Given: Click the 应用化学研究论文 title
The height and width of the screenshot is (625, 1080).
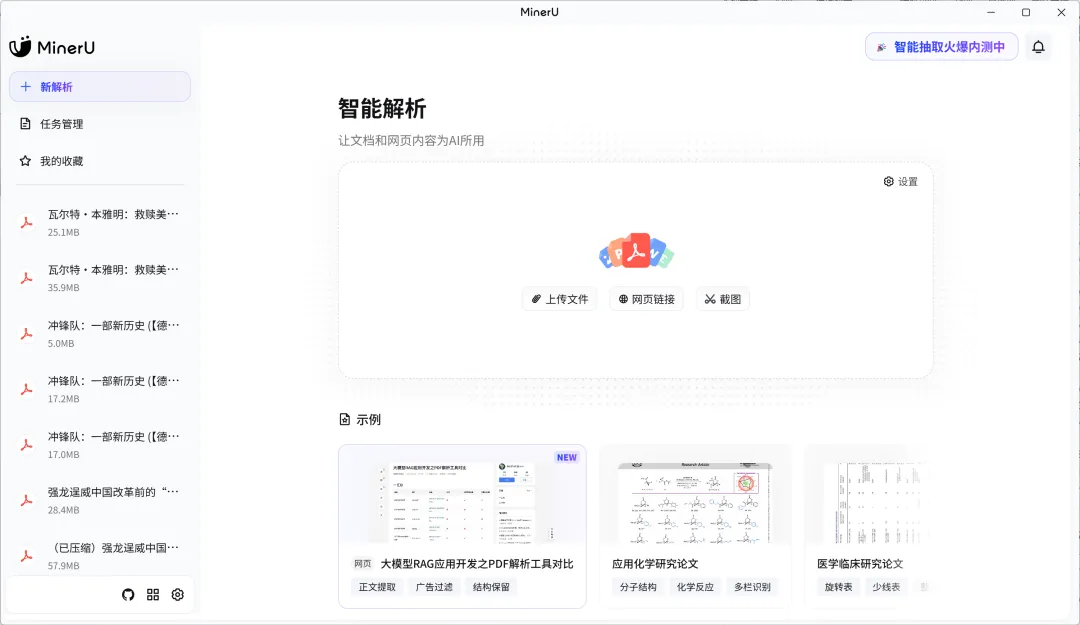Looking at the screenshot, I should (x=655, y=564).
